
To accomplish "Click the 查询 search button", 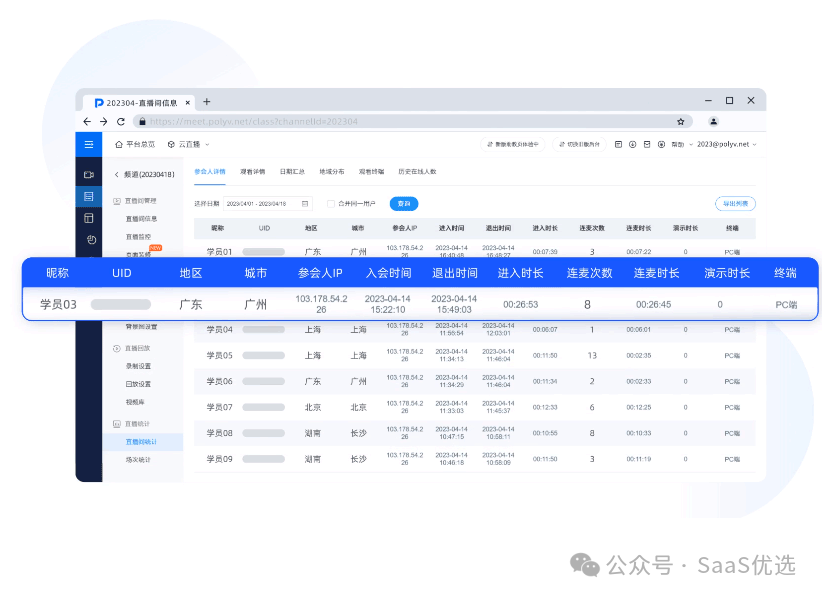I will coord(405,203).
